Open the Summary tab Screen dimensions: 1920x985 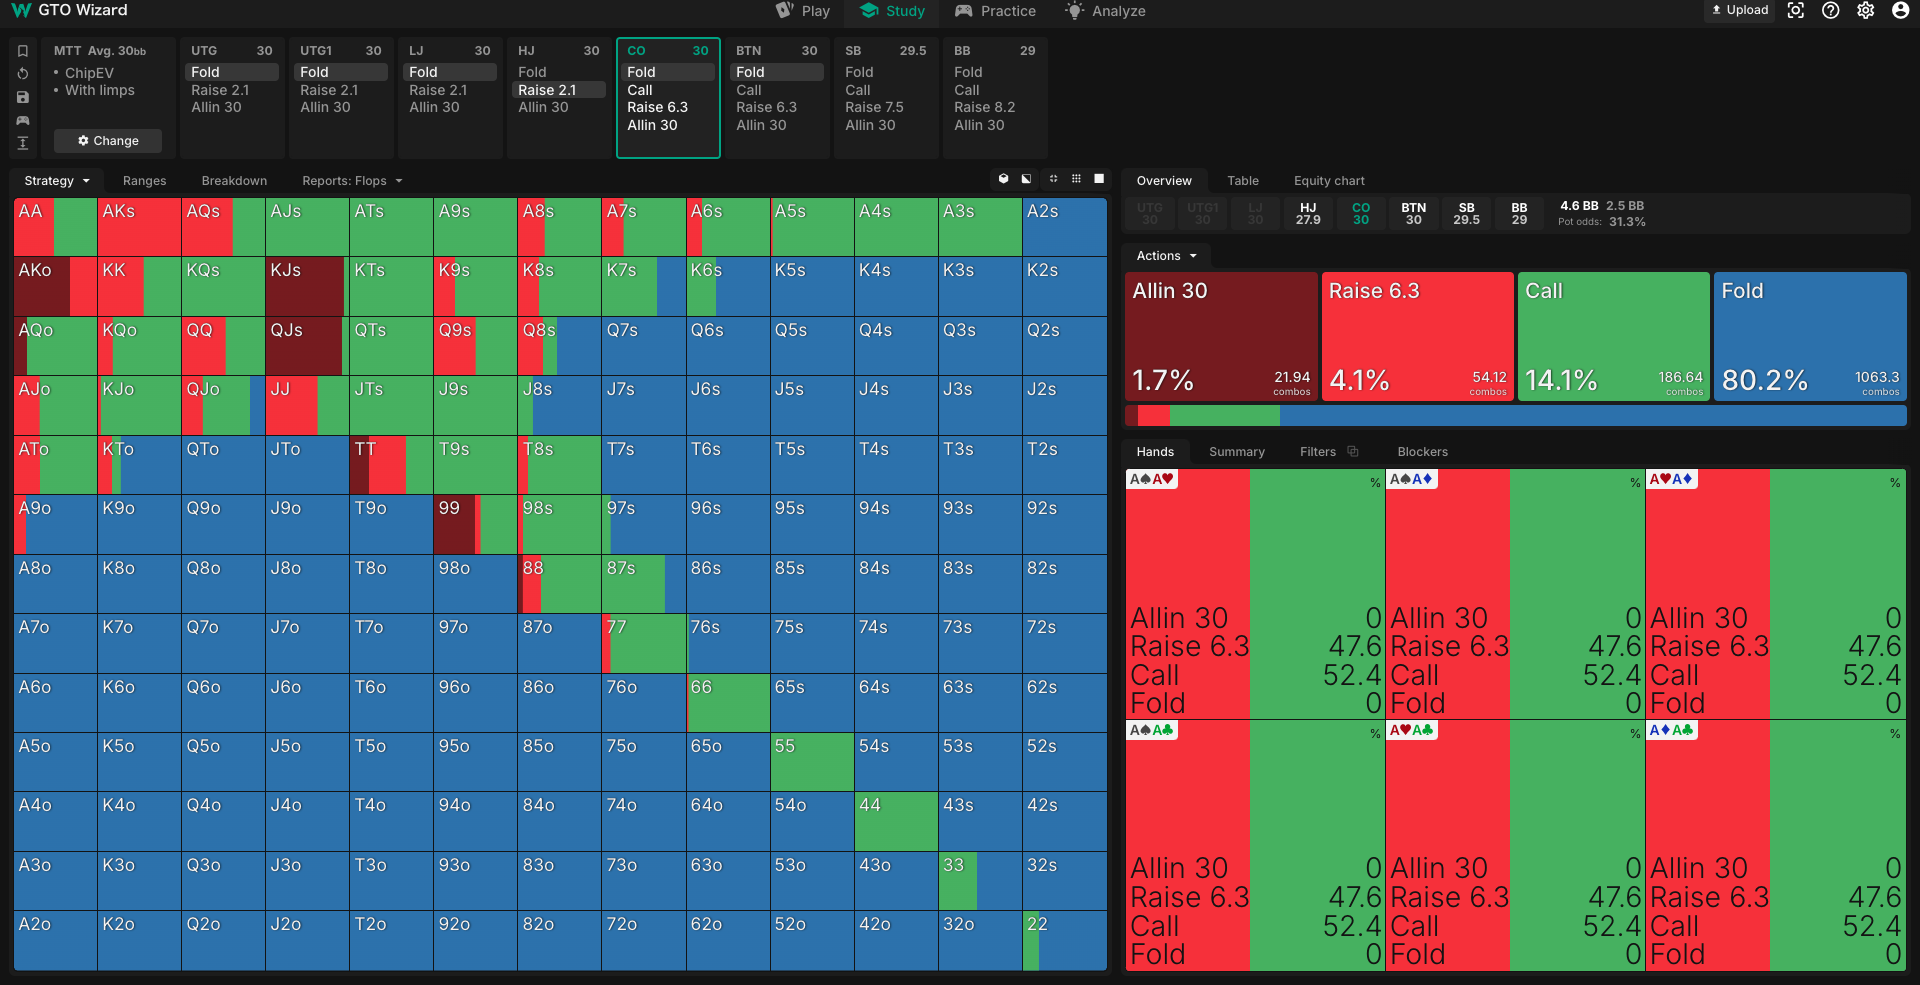pos(1237,452)
